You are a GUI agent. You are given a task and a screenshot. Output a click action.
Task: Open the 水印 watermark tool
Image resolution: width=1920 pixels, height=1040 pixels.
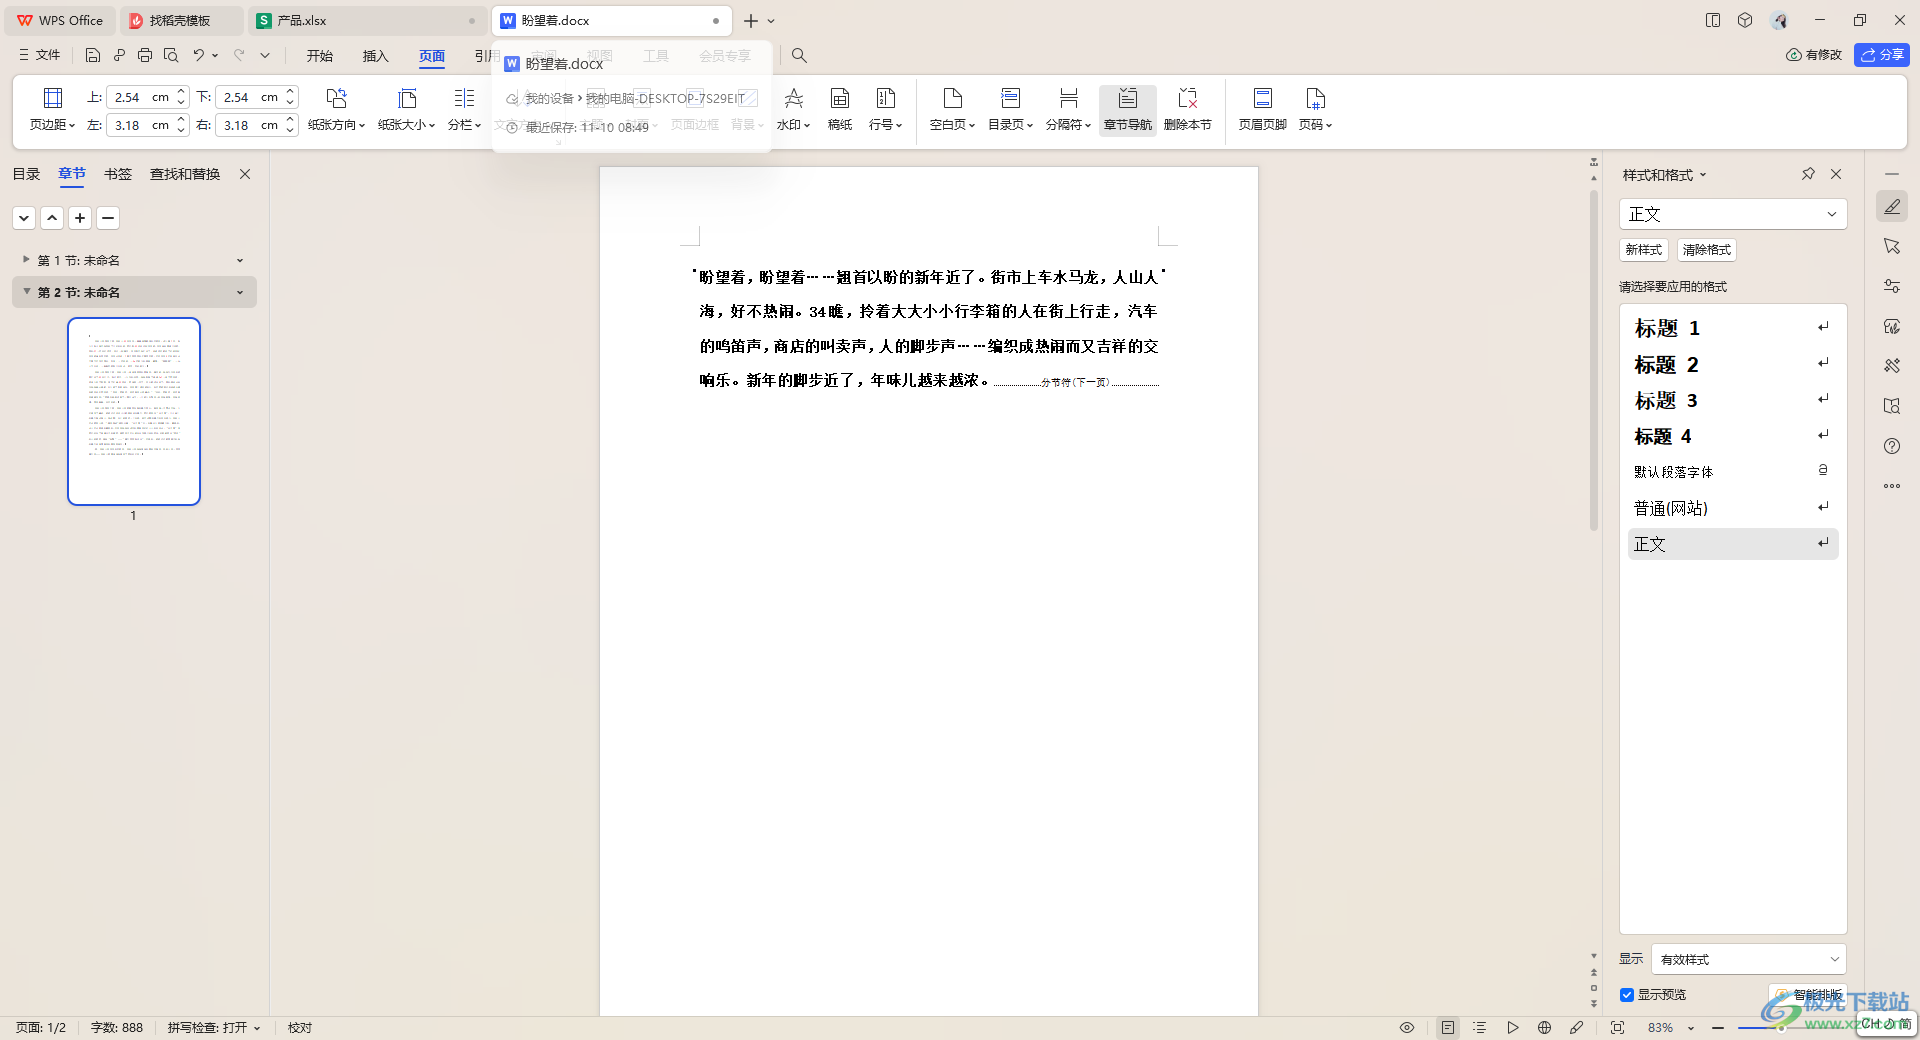coord(793,109)
